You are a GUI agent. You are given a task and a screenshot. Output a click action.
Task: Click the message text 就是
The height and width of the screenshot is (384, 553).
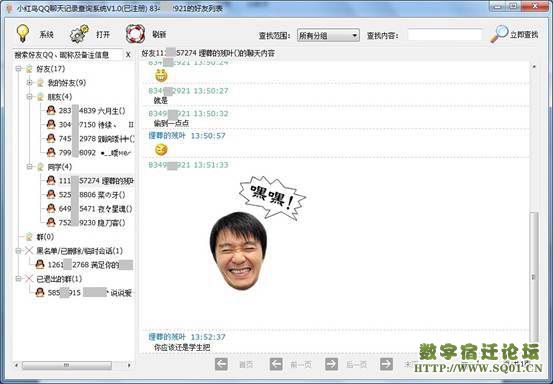click(x=161, y=100)
